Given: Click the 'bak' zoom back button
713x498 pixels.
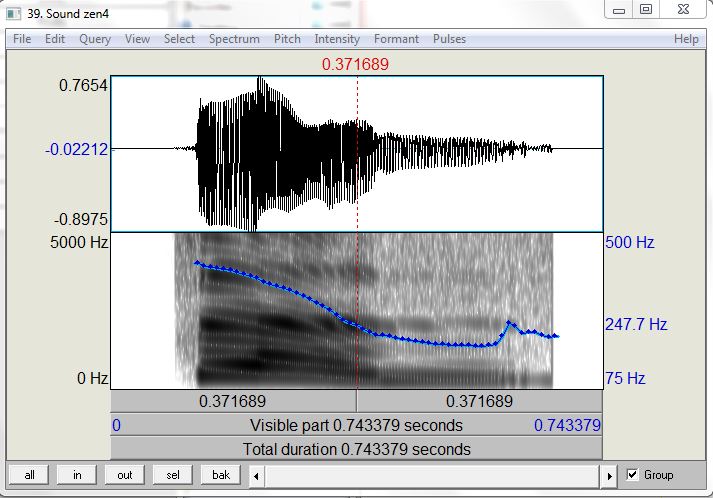Looking at the screenshot, I should (221, 475).
